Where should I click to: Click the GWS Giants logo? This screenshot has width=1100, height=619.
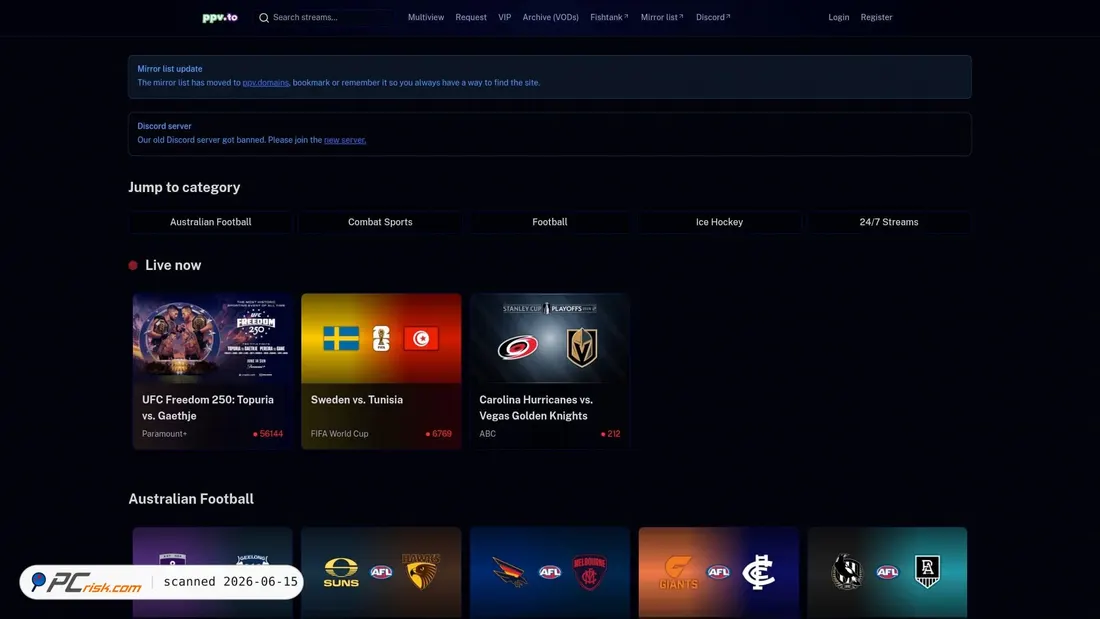pyautogui.click(x=678, y=572)
